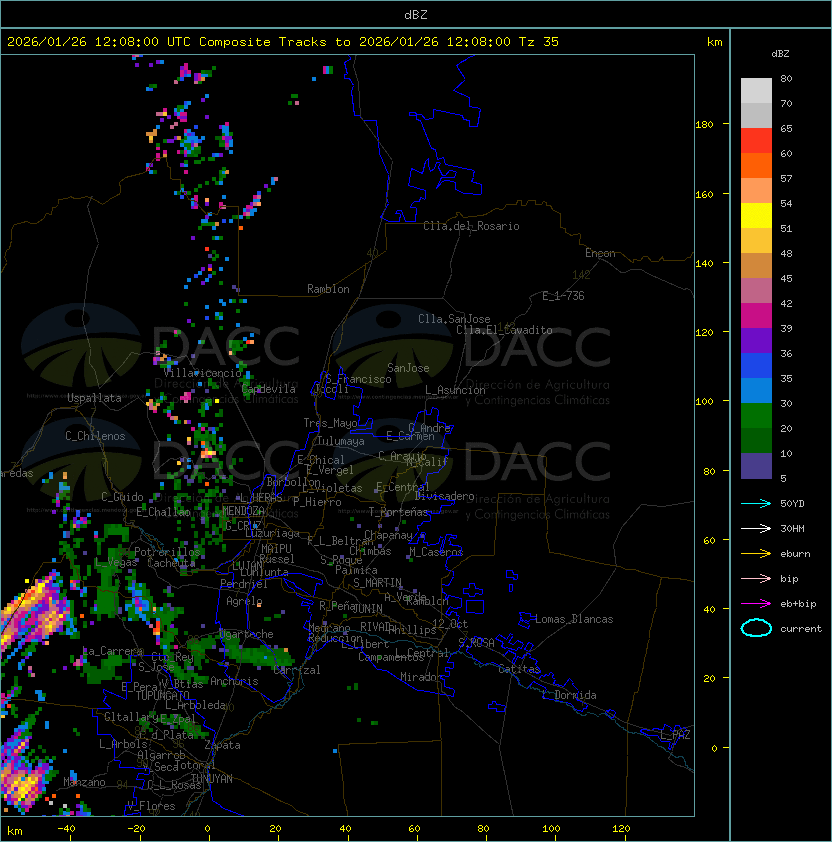Viewport: 832px width, 842px height.
Task: Pick the light gray 80 dBZ swatch
Action: (756, 90)
